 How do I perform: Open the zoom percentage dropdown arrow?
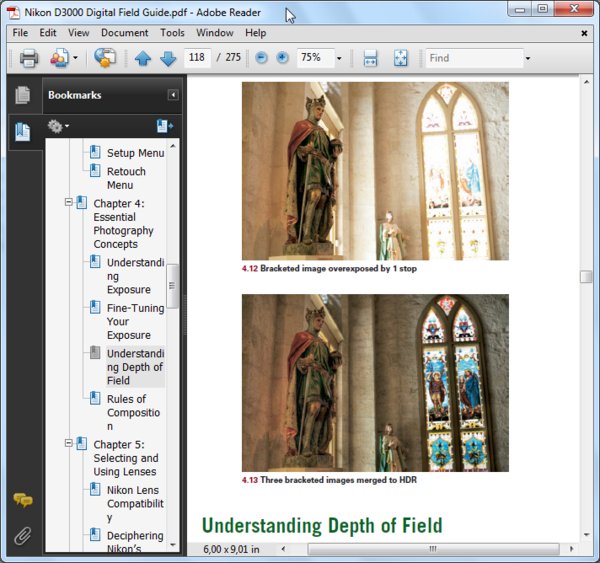(339, 58)
